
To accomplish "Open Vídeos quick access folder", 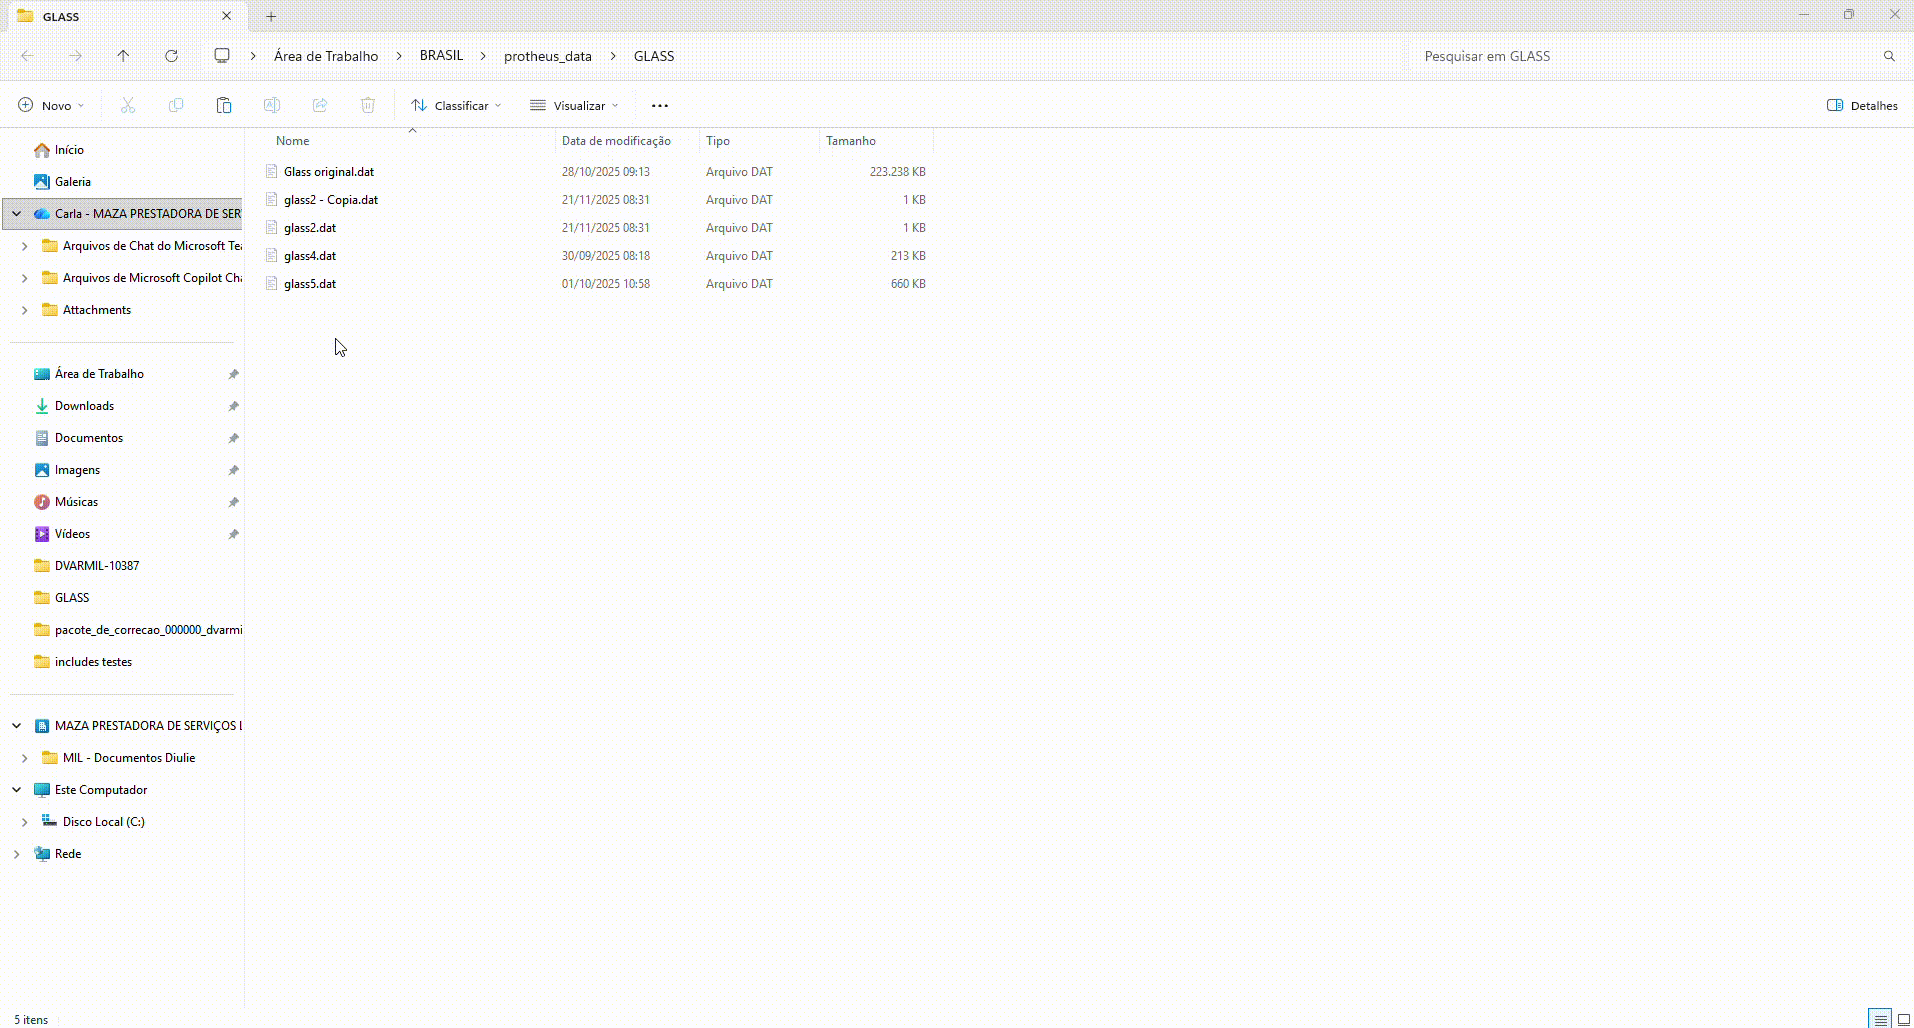I will 72,533.
